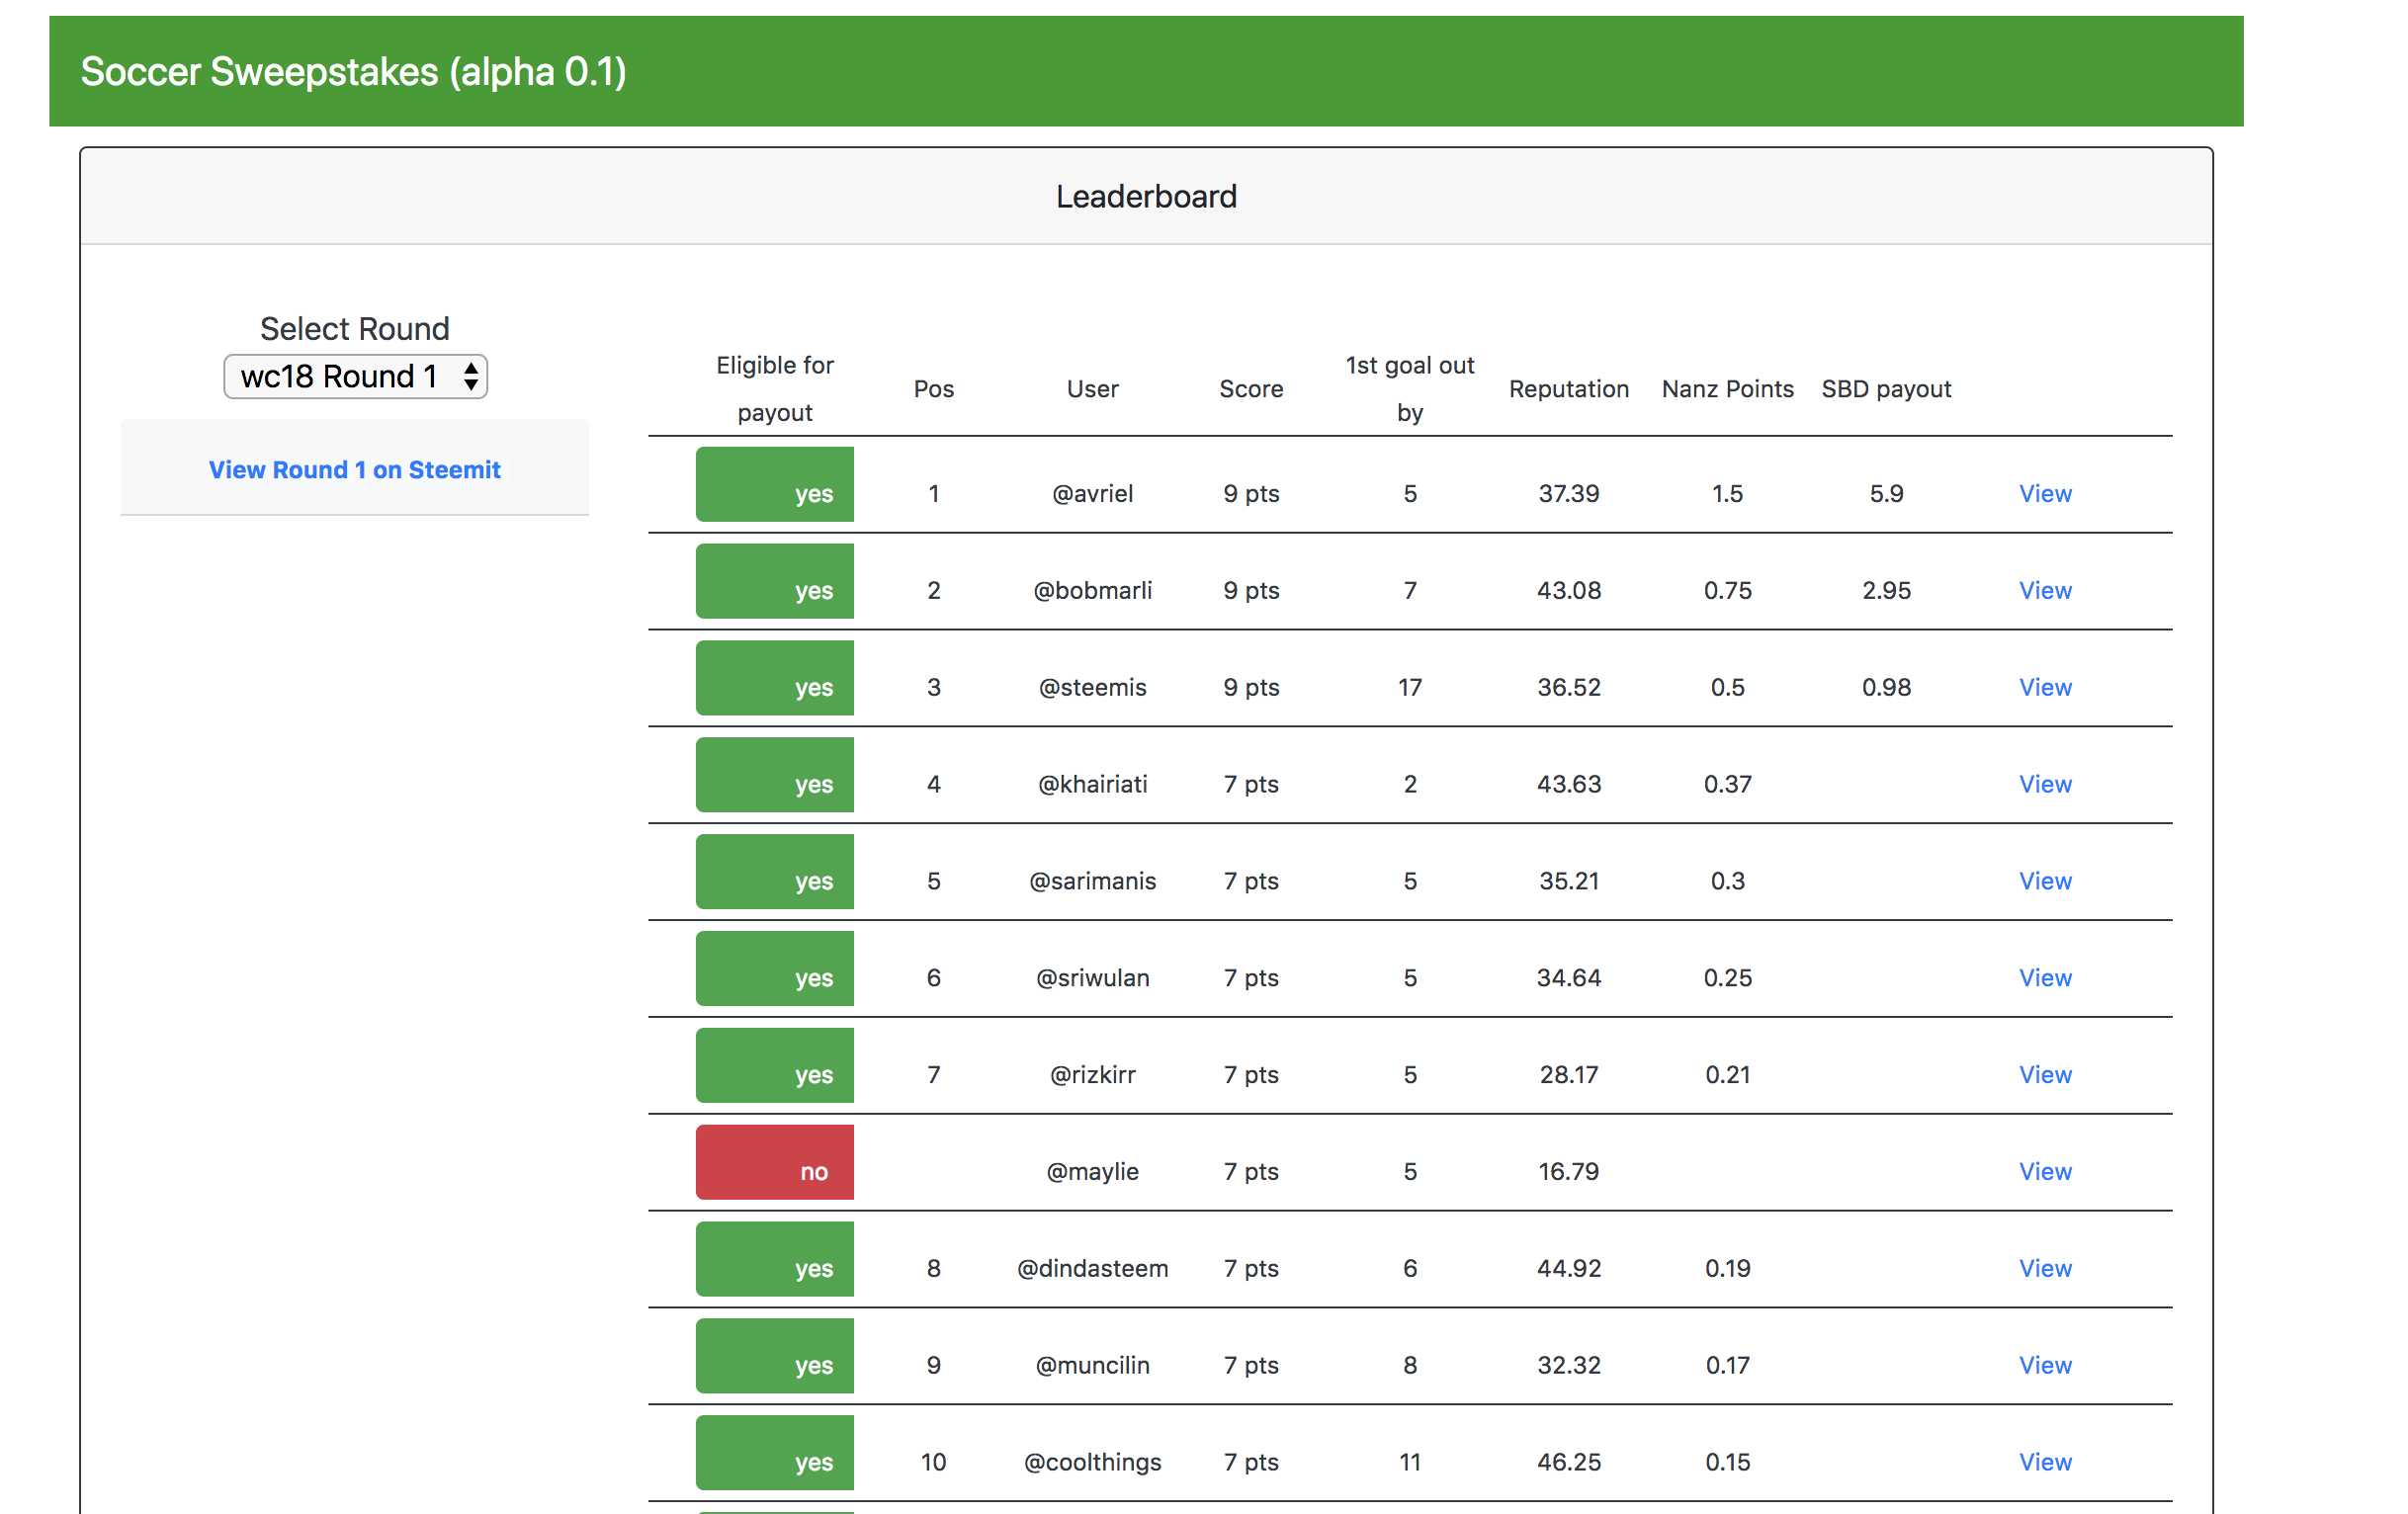Open View link for @avriel
Viewport: 2408px width, 1514px height.
point(2044,493)
